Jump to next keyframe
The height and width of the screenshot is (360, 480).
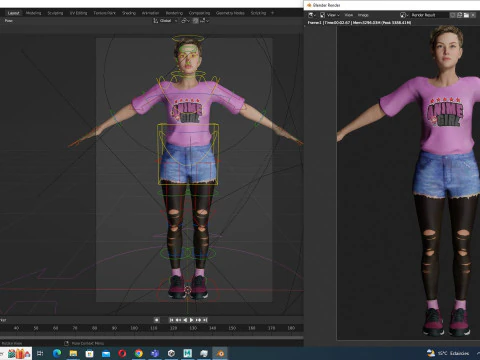198,320
